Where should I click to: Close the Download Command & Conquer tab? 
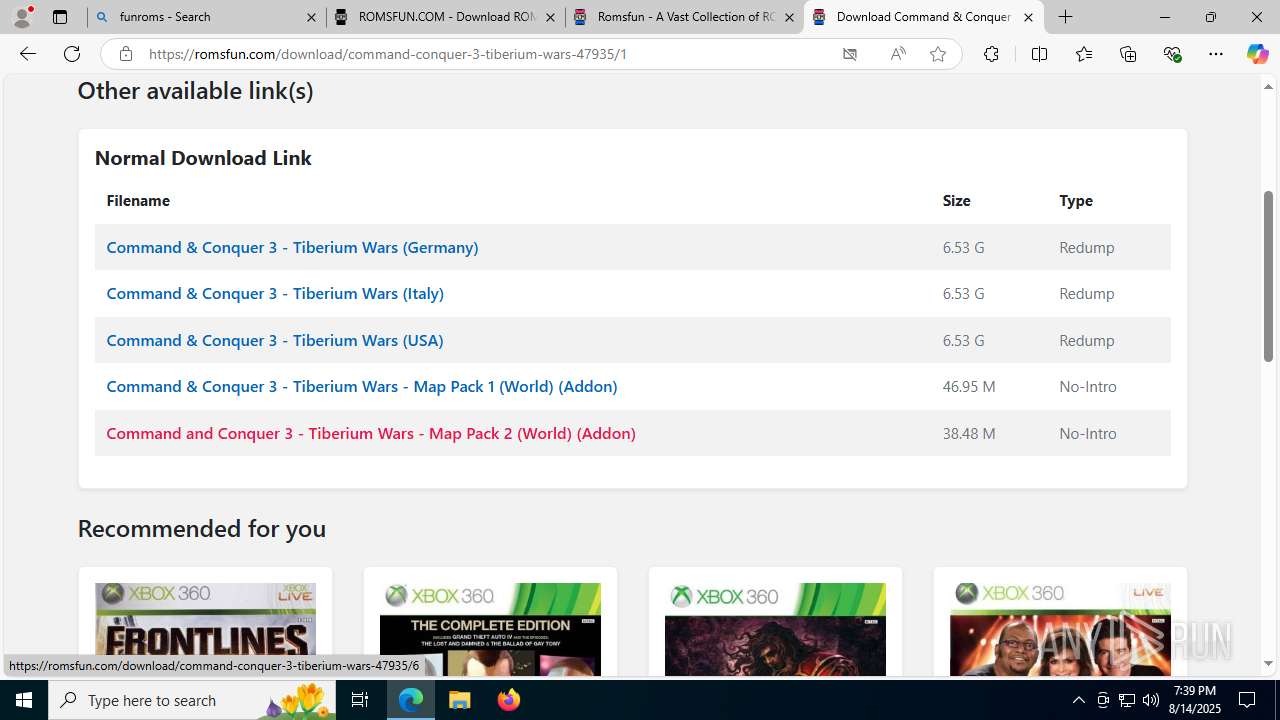[1028, 17]
